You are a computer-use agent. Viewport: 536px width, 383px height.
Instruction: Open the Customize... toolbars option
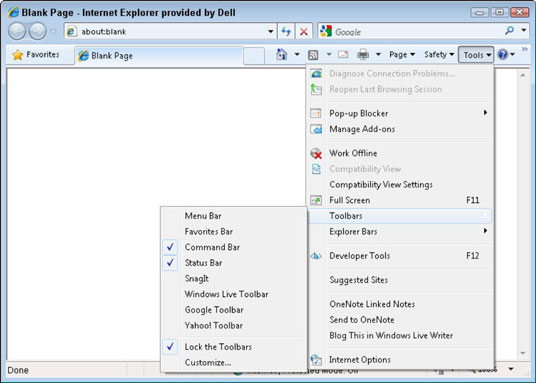coord(234,363)
